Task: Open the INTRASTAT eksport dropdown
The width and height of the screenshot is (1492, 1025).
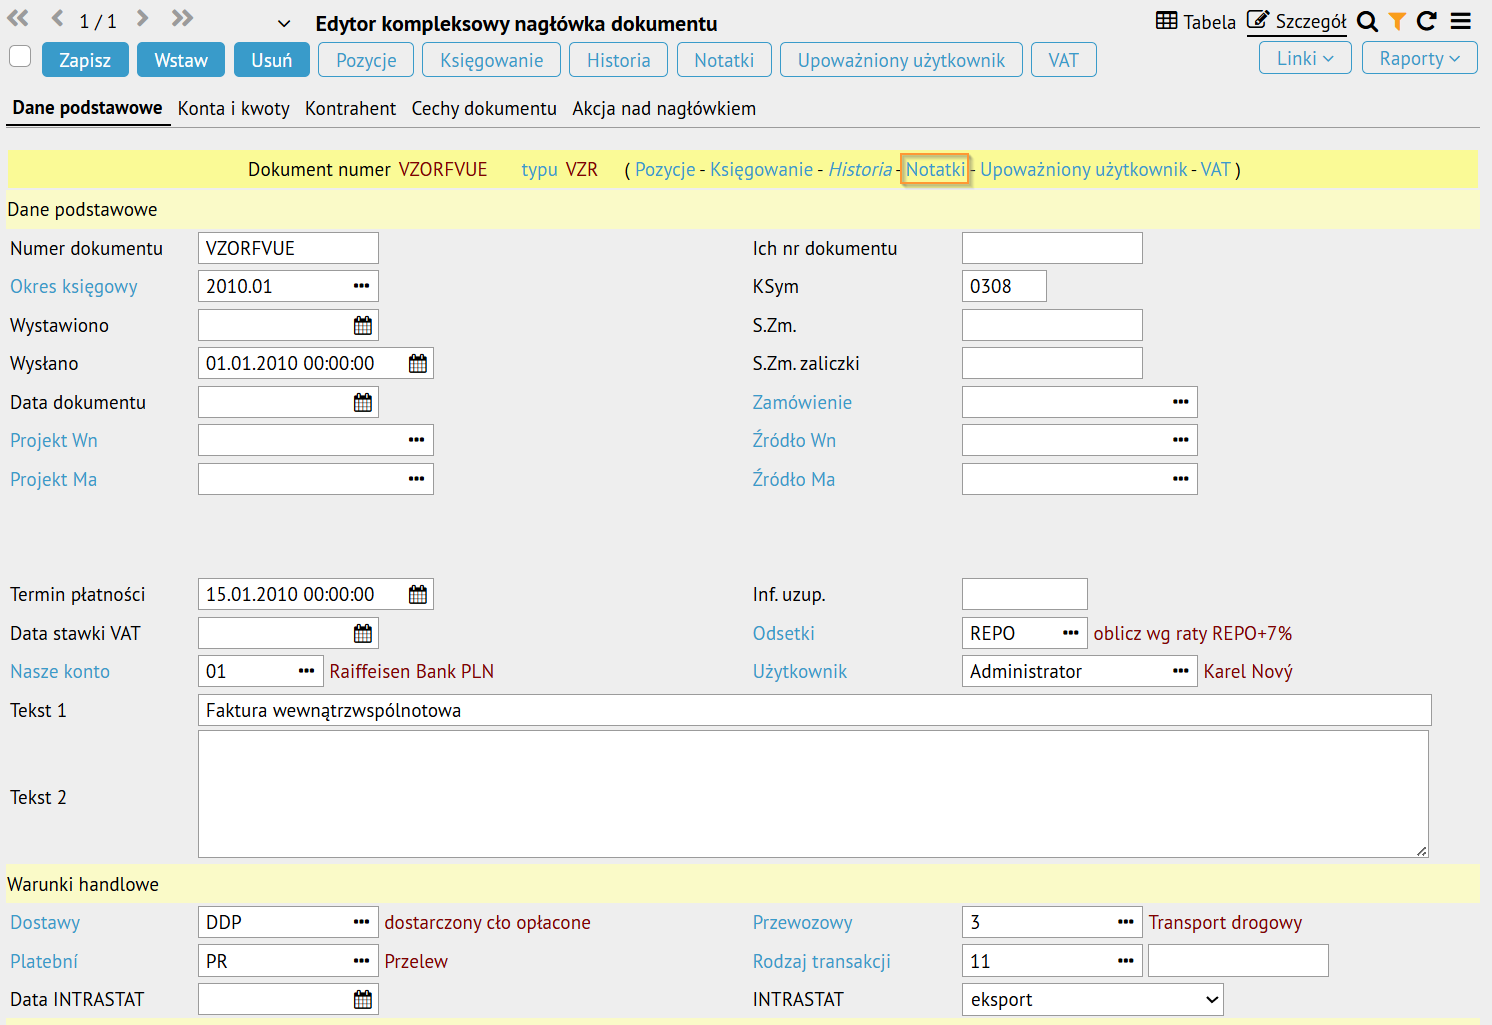Action: pos(1092,1000)
